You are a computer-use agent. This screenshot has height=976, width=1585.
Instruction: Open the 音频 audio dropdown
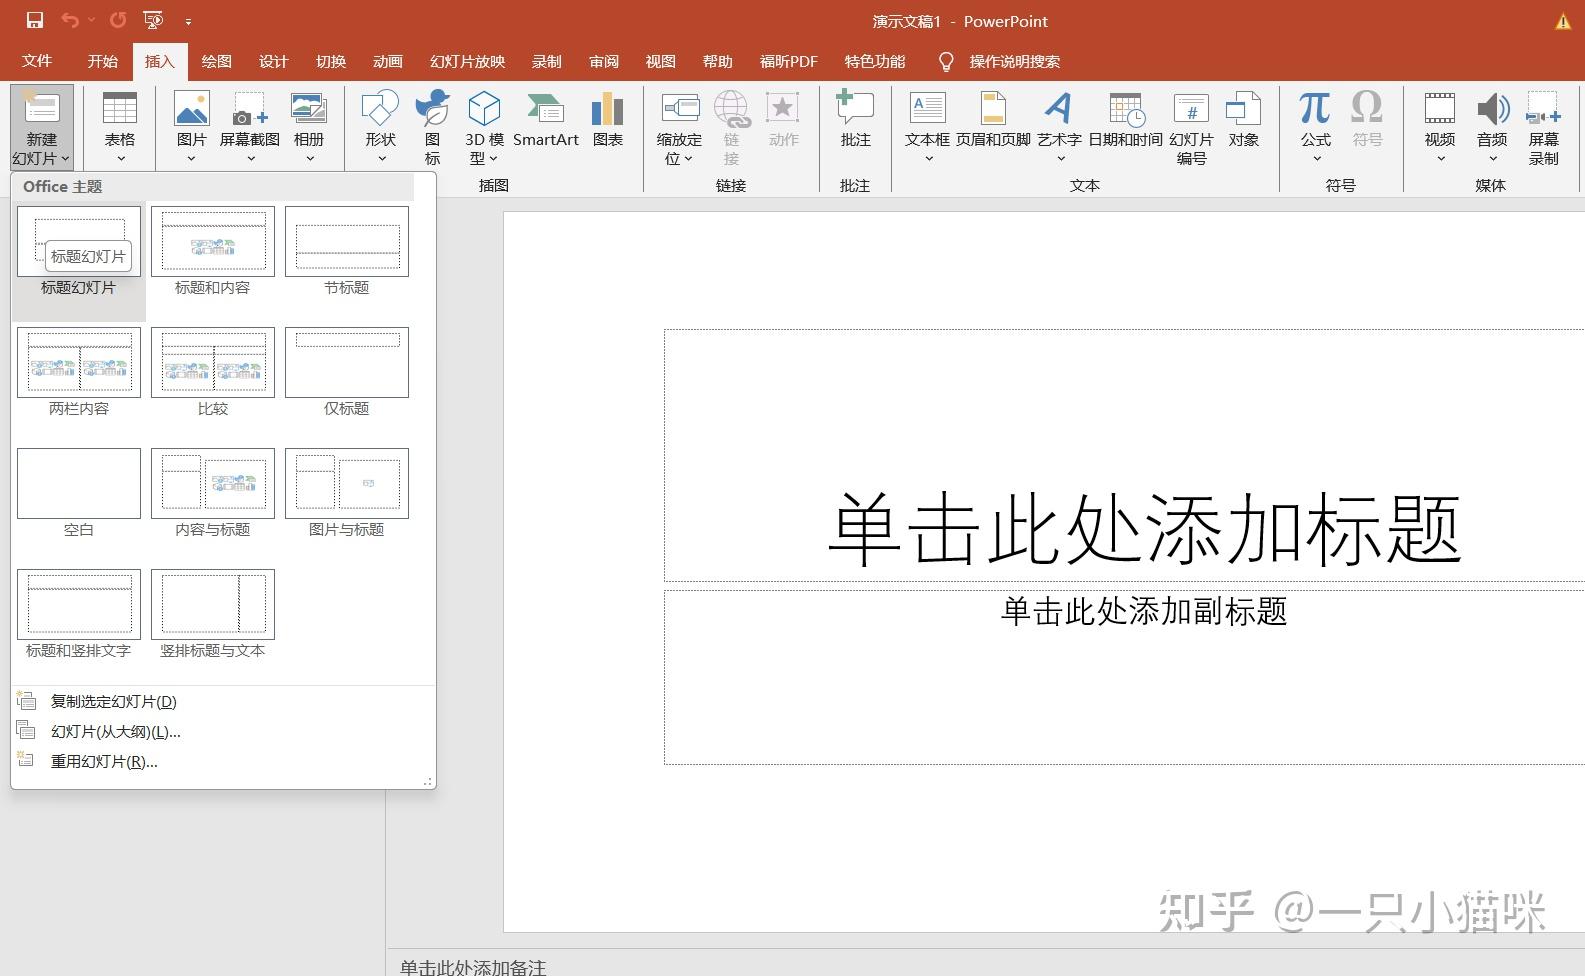pos(1492,157)
